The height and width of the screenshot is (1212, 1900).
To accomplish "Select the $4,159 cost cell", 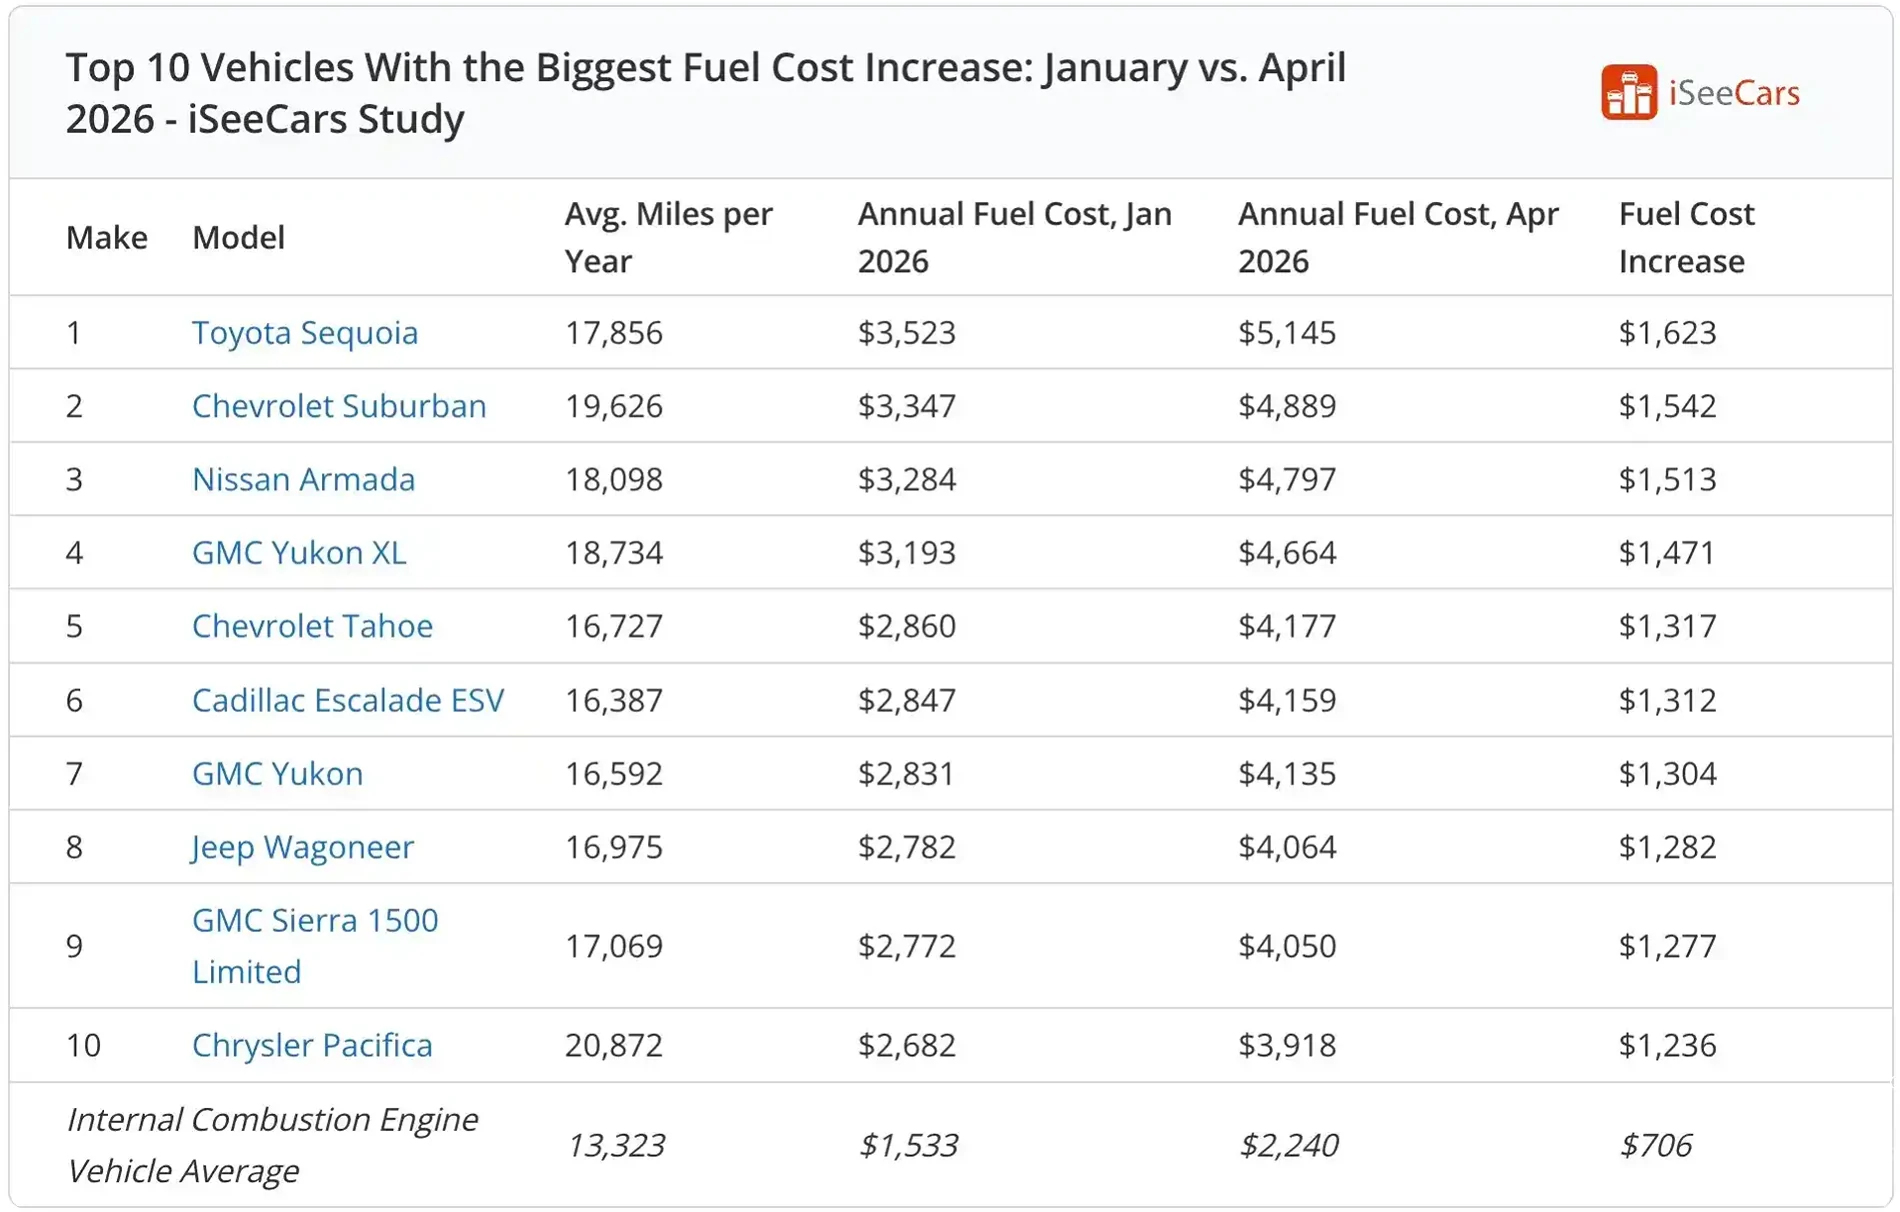I will point(1287,700).
